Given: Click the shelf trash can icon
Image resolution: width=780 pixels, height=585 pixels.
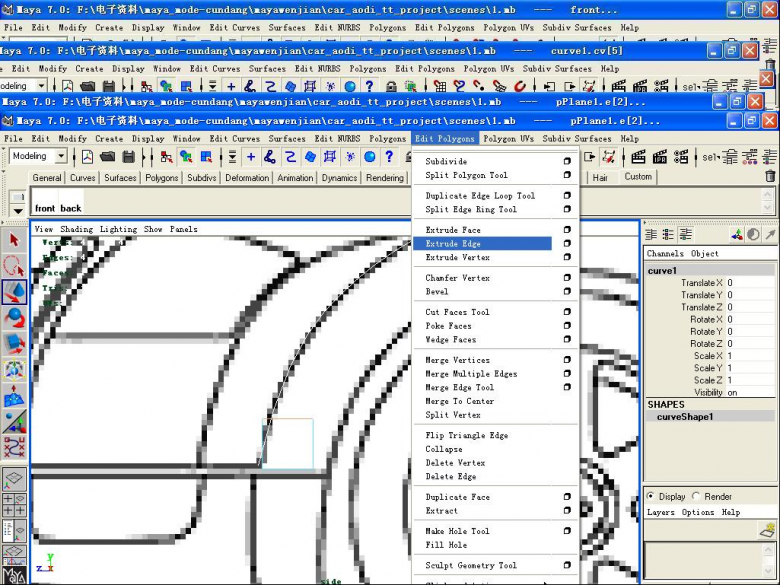Looking at the screenshot, I should pos(770,176).
